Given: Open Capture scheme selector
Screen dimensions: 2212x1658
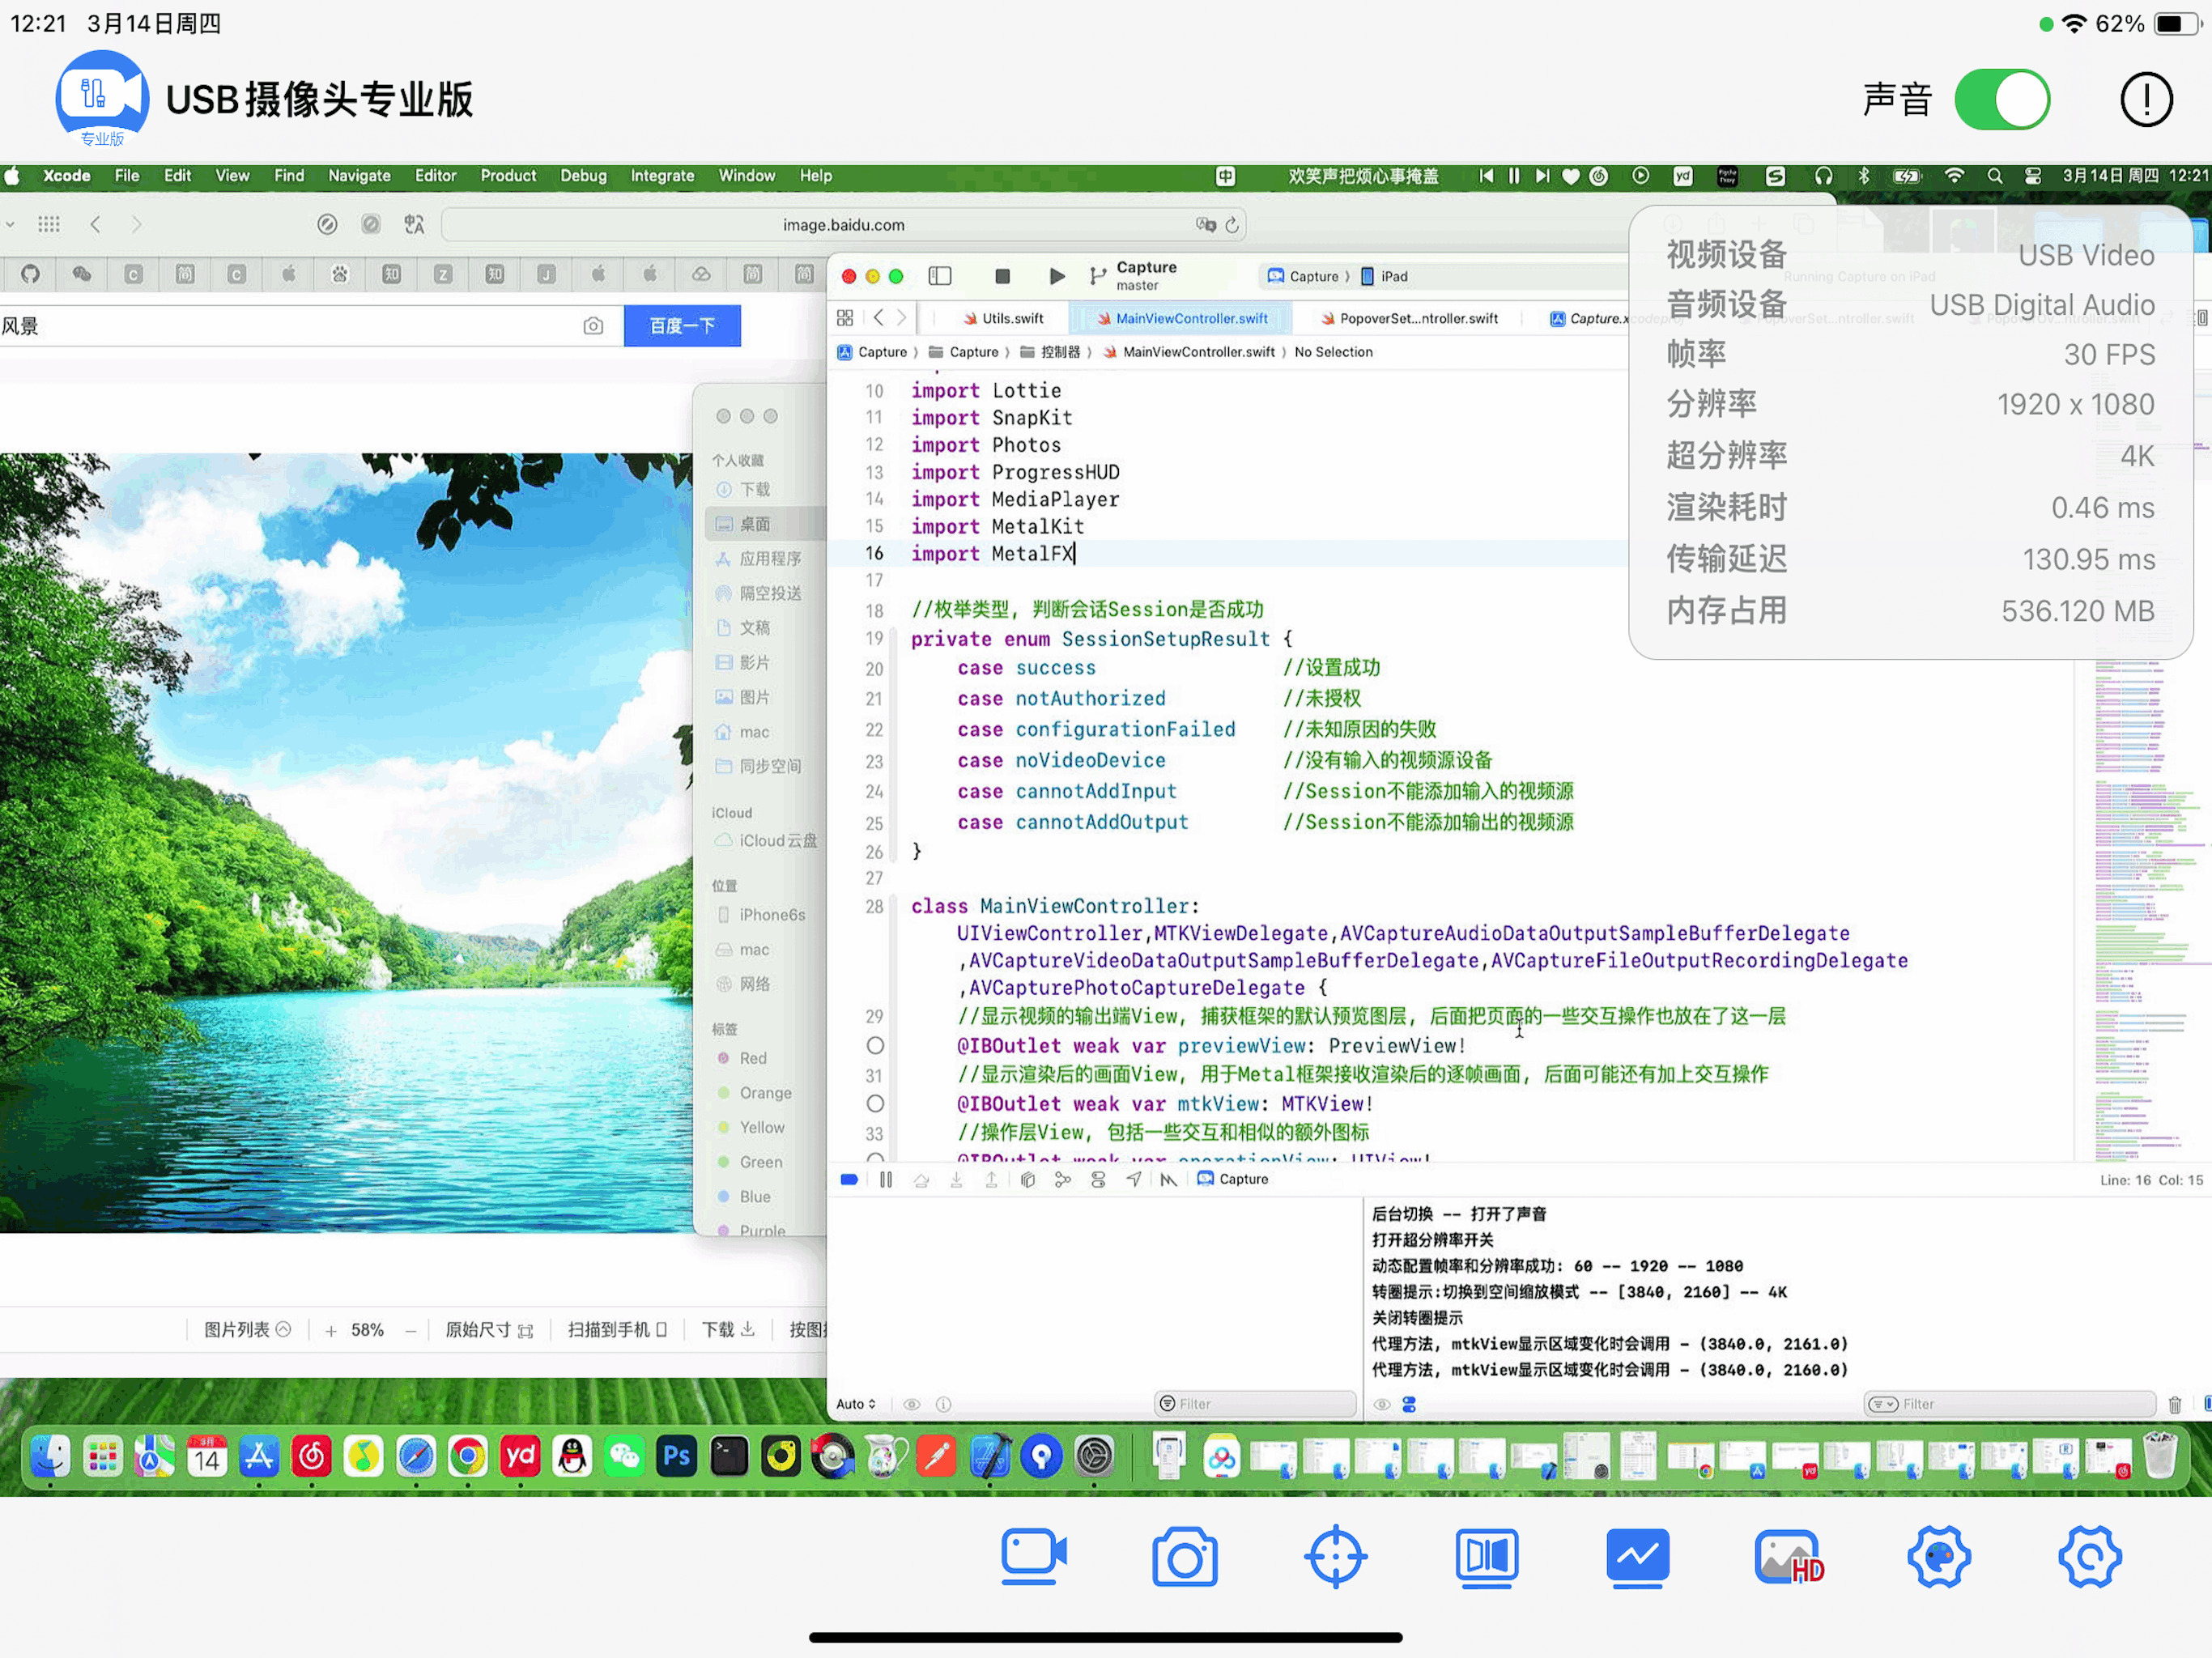Looking at the screenshot, I should 1304,276.
